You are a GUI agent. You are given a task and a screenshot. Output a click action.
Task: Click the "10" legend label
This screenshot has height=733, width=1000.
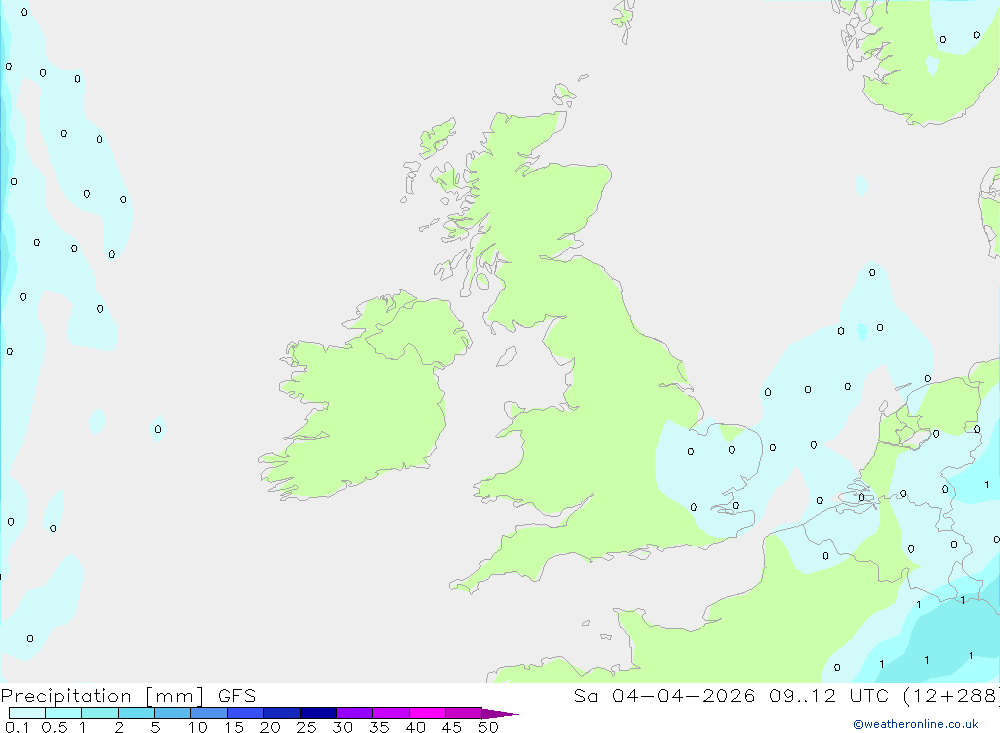coord(198,727)
